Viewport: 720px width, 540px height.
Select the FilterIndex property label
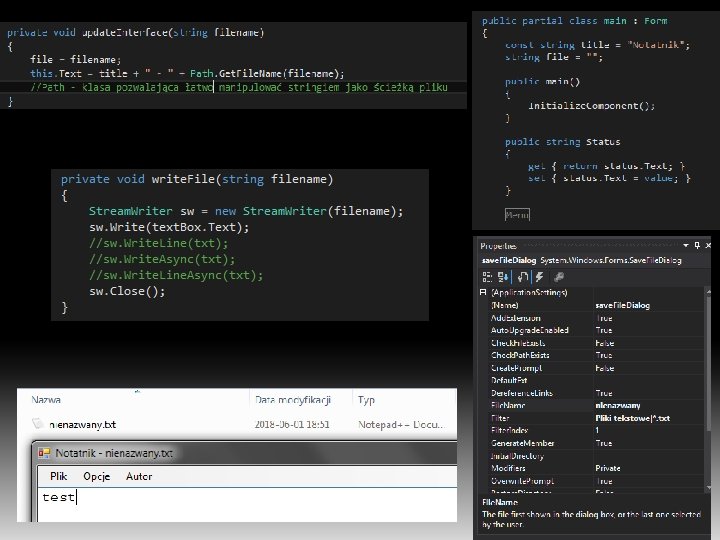(x=509, y=430)
